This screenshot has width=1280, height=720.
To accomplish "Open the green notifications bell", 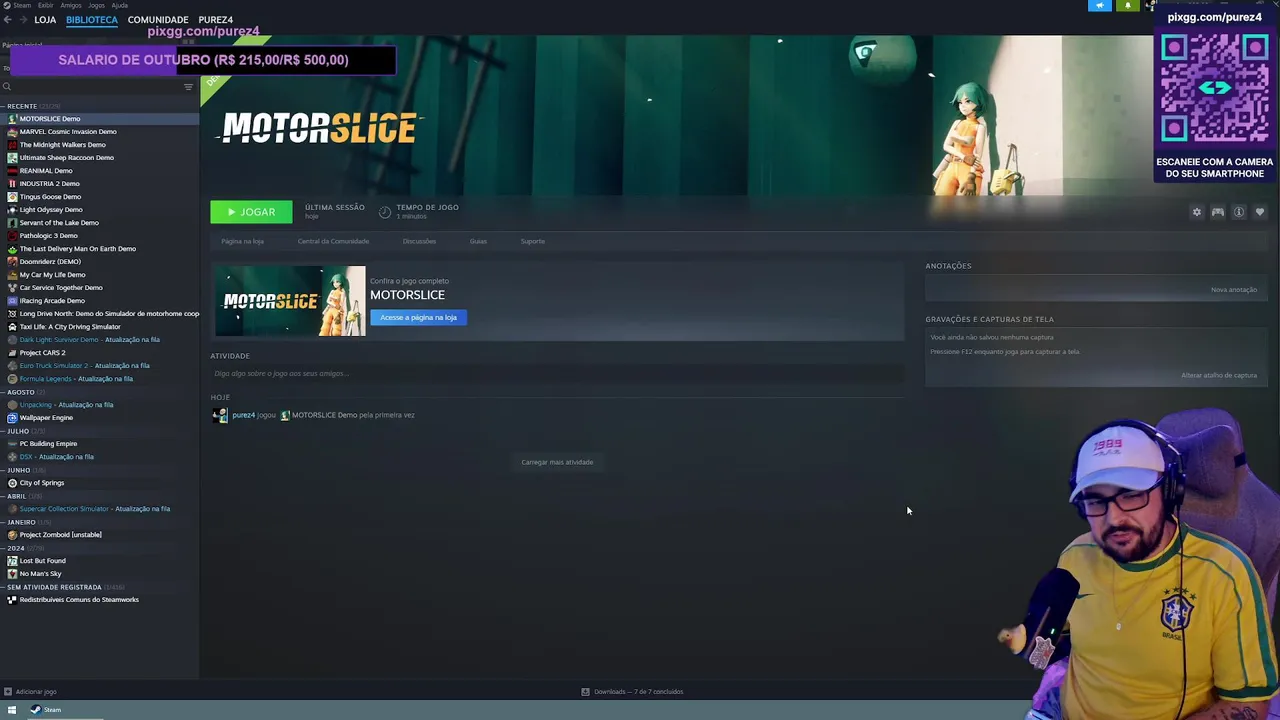I will pos(1128,6).
